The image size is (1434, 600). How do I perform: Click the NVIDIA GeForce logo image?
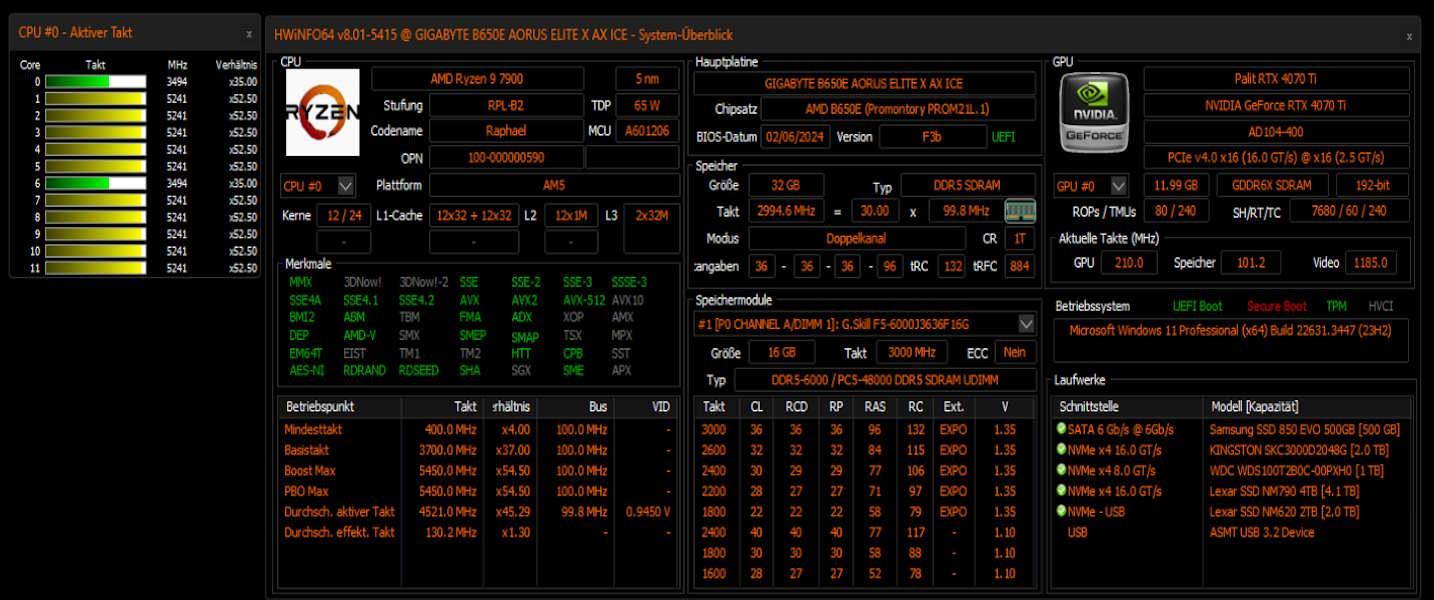click(x=1094, y=112)
